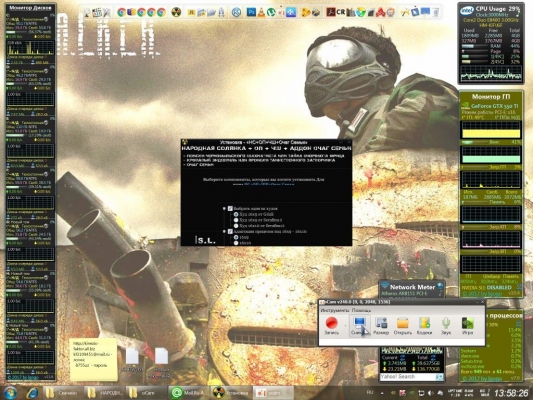The image size is (533, 400).
Task: Click the Yahoo! Search field in Network Meter
Action: click(x=407, y=377)
